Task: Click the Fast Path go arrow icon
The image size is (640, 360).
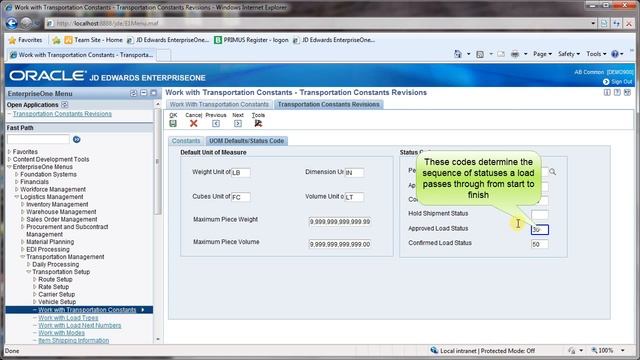Action: click(x=76, y=140)
